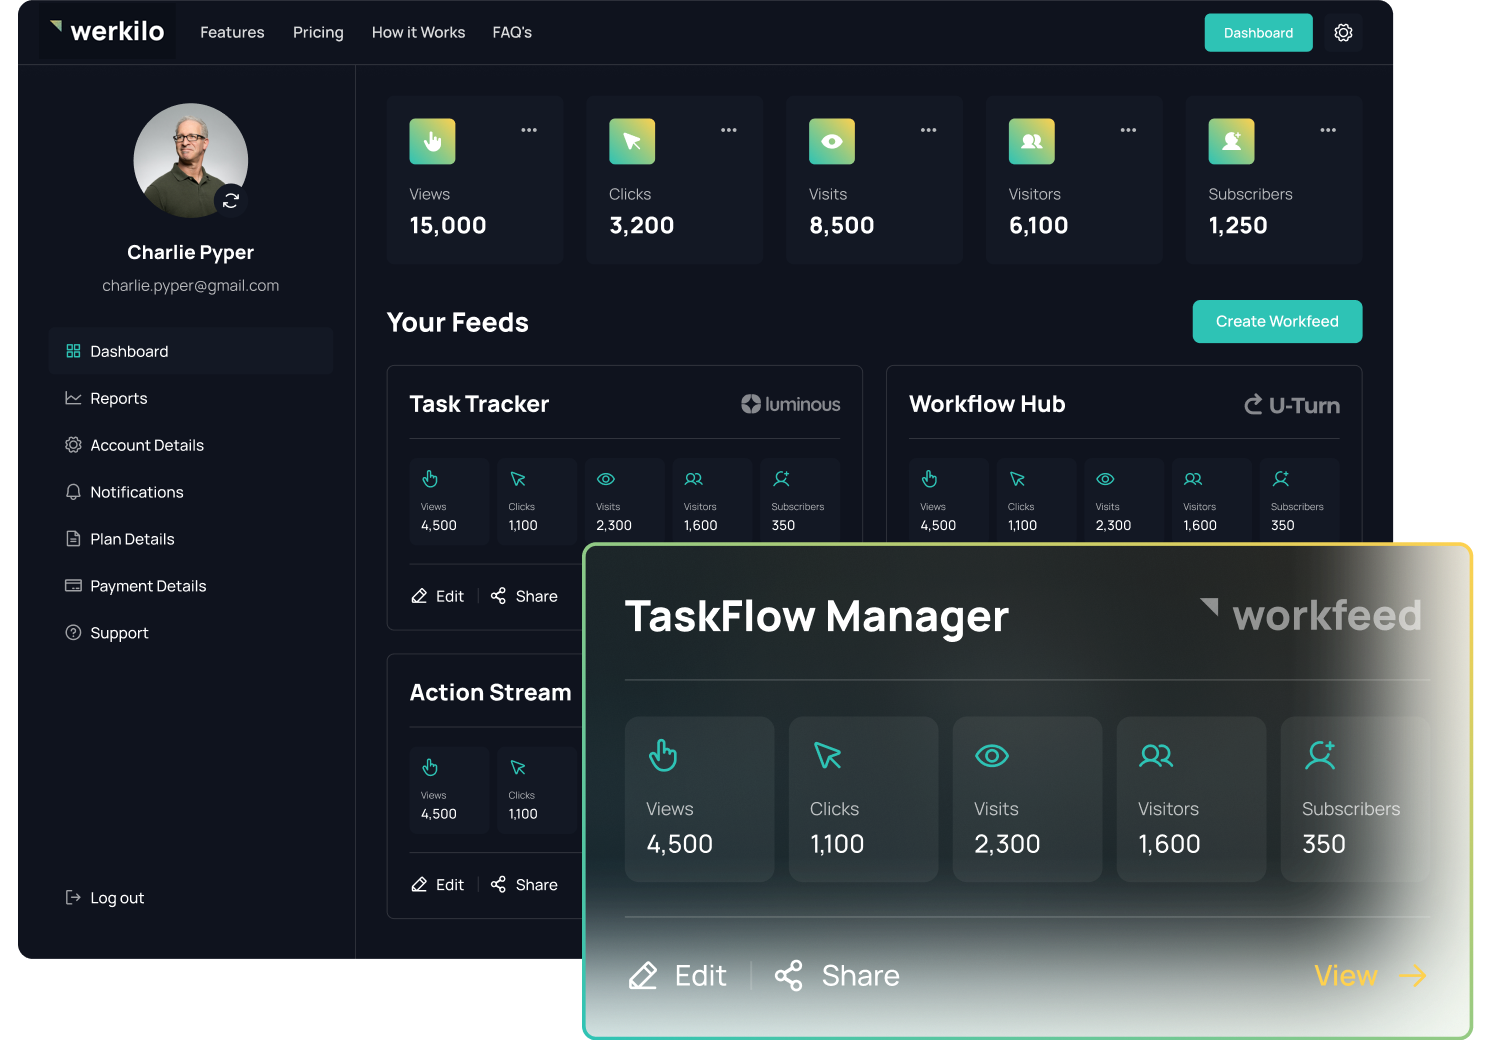Edit the Task Tracker feed
This screenshot has height=1040, width=1492.
pyautogui.click(x=438, y=596)
